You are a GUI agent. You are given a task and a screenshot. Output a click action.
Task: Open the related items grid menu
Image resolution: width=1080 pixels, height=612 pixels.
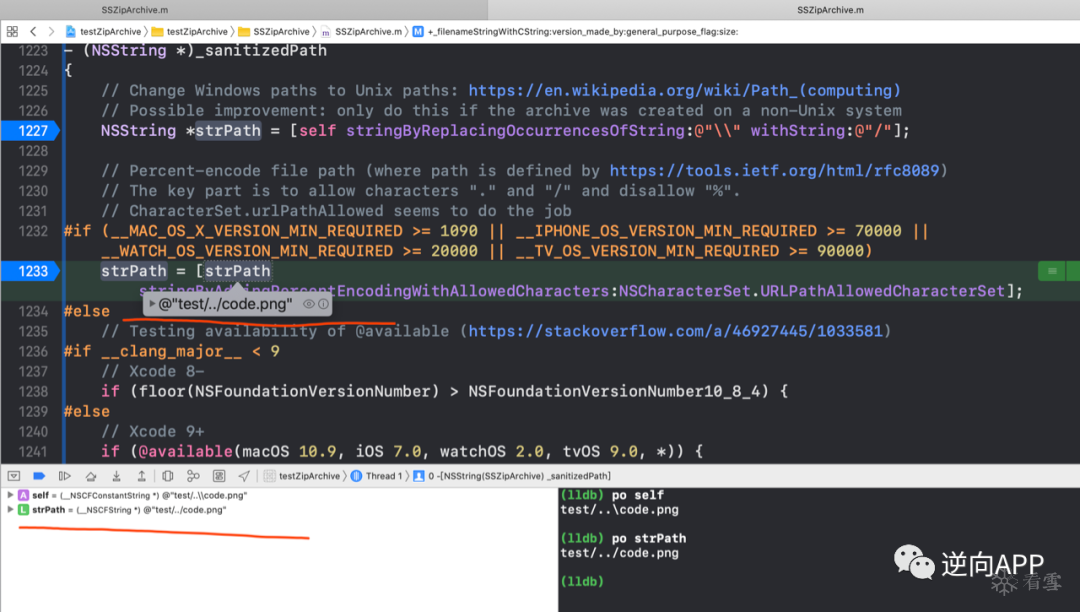(x=12, y=32)
